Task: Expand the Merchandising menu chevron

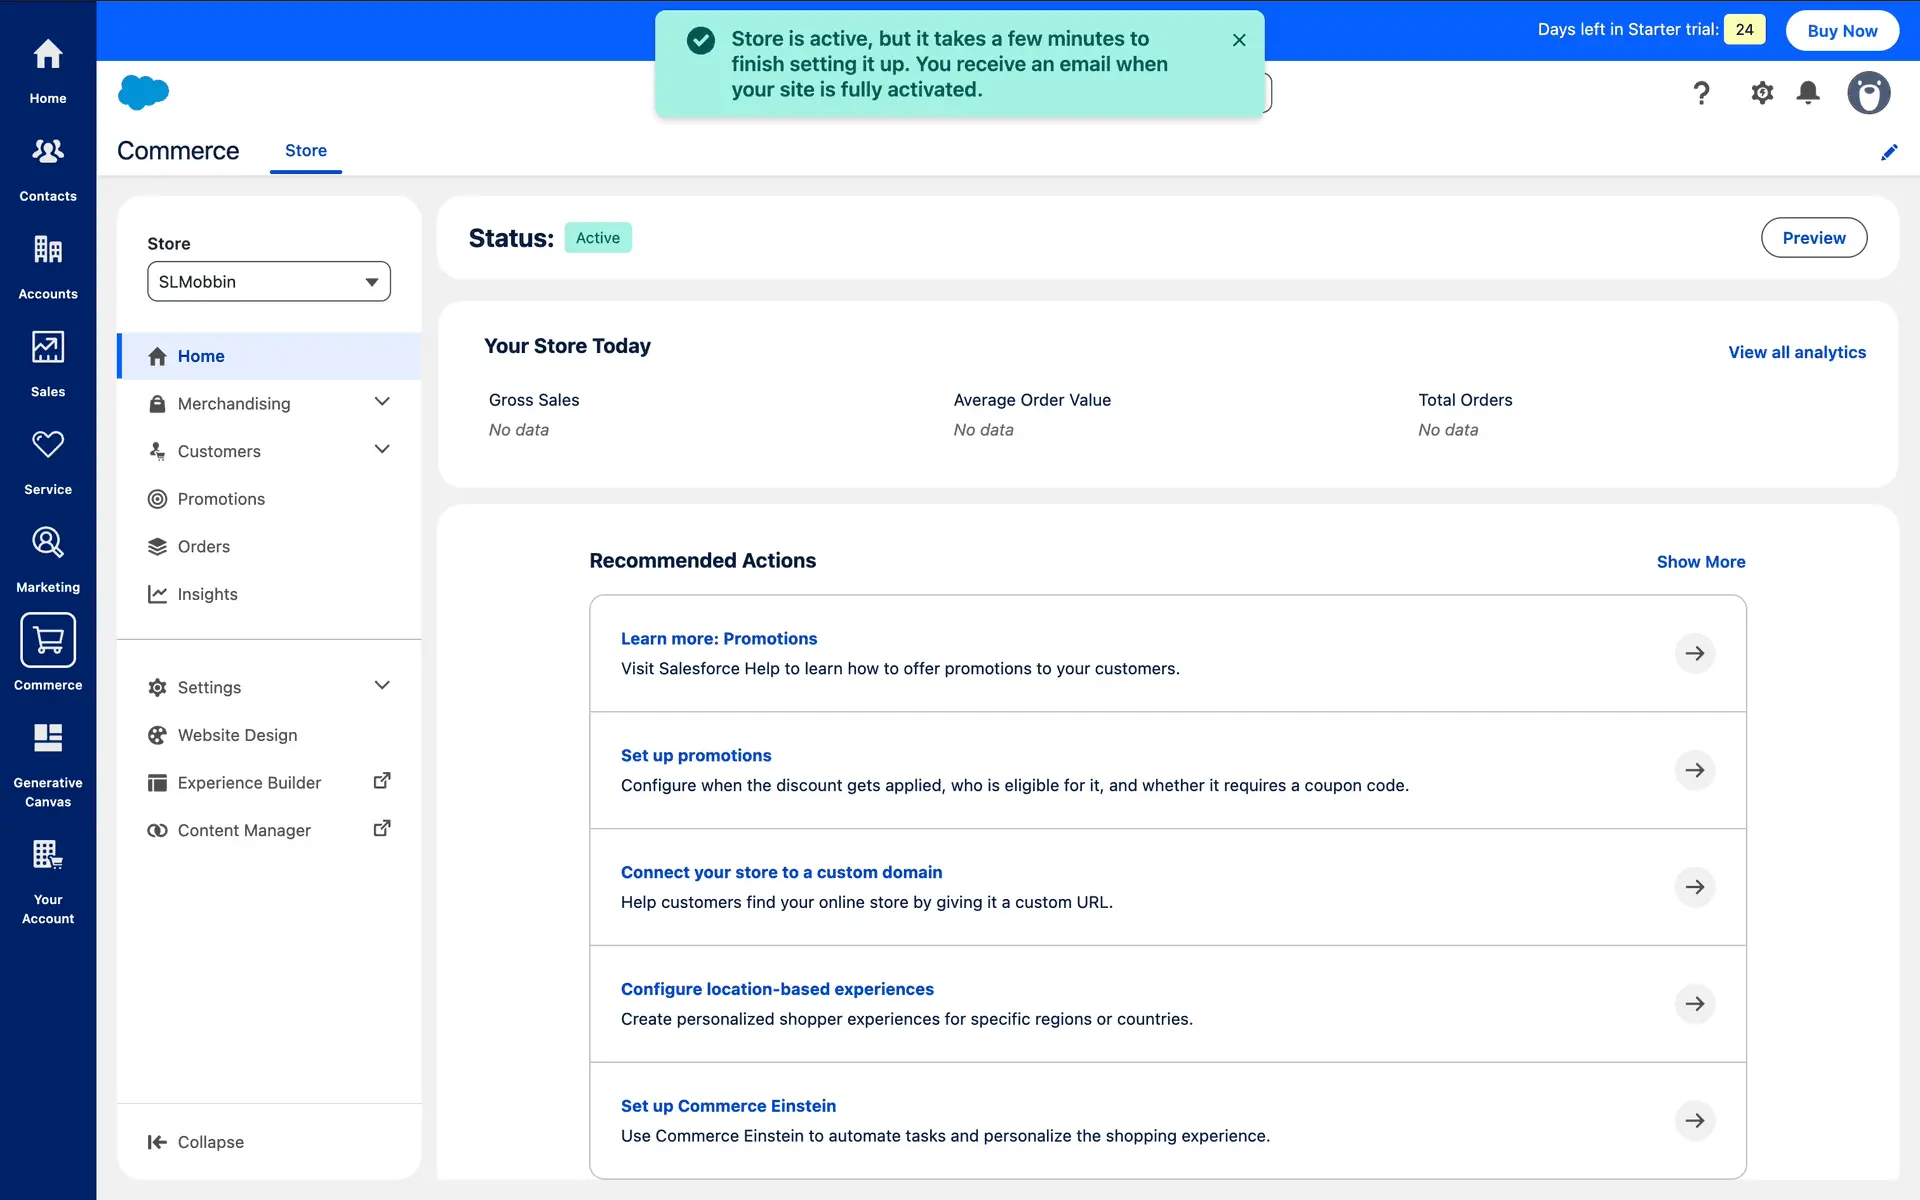Action: (382, 402)
